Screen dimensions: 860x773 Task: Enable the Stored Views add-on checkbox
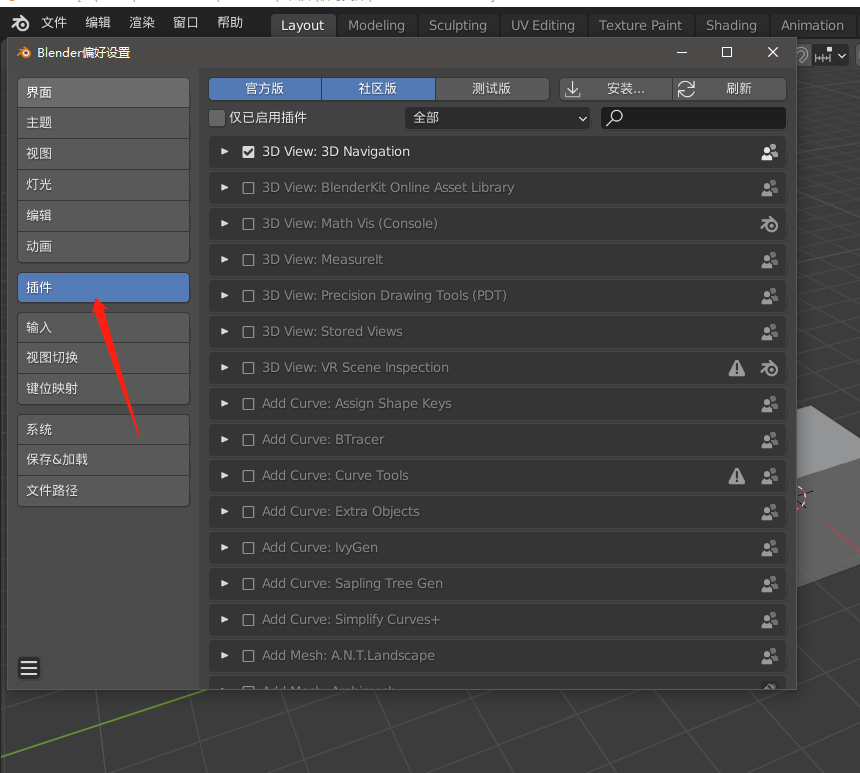248,332
